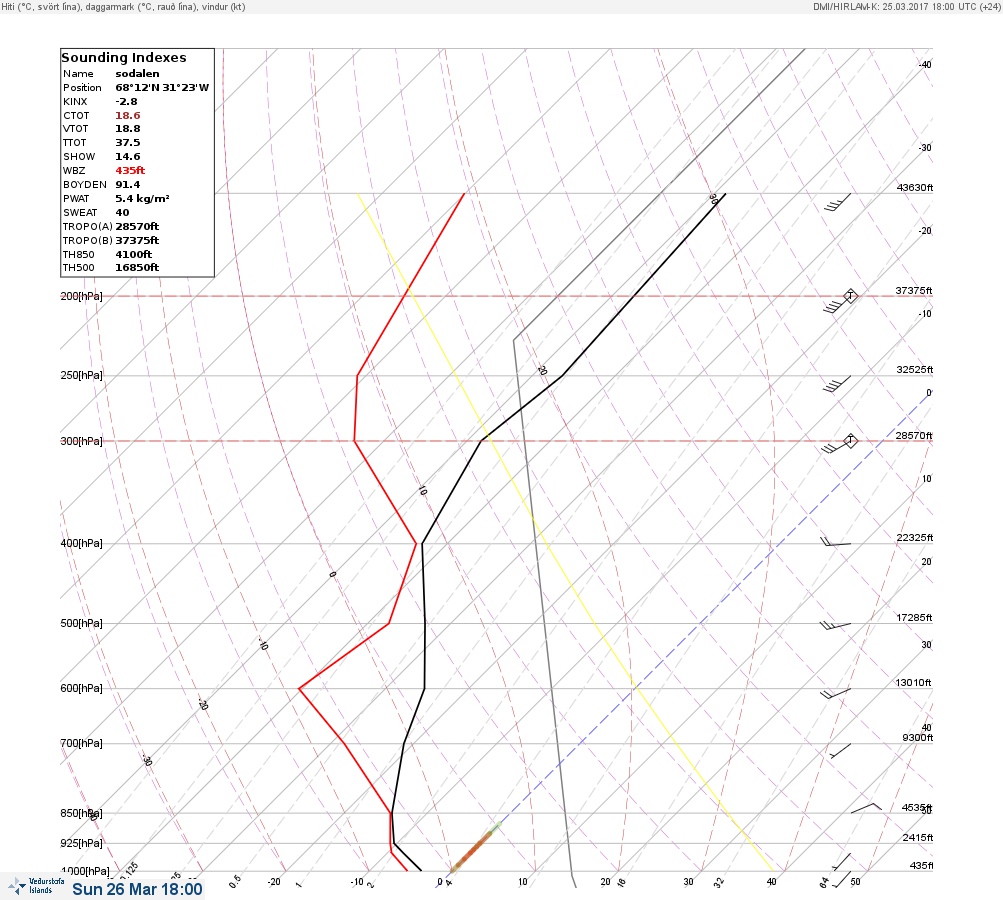Click the tropopause diamond marker at 37375ft

[x=850, y=296]
